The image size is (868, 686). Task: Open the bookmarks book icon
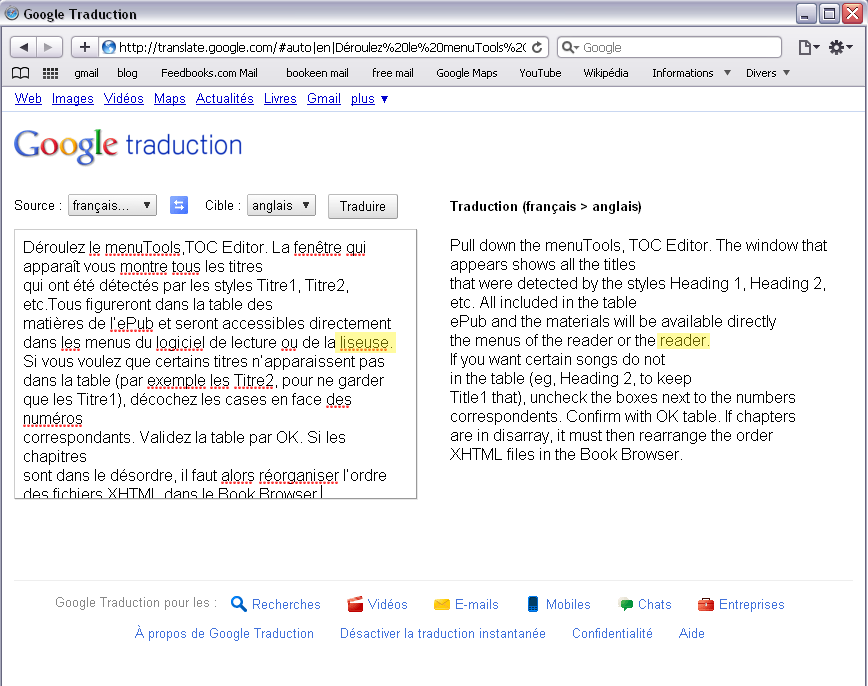pos(20,73)
